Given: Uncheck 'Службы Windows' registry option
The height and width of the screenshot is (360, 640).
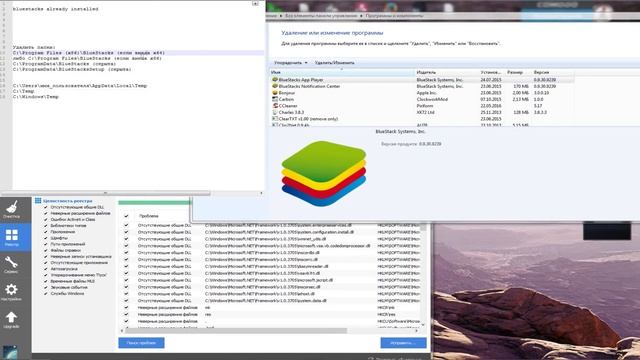Looking at the screenshot, I should 46,293.
